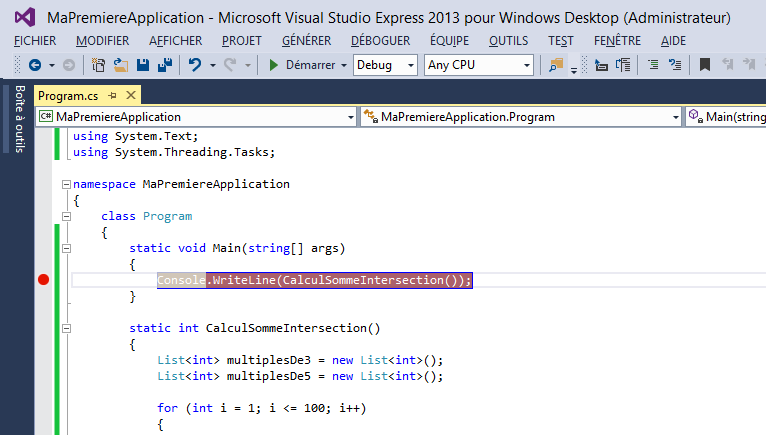Click 'Console' in the highlighted line
This screenshot has width=766, height=435.
[181, 280]
